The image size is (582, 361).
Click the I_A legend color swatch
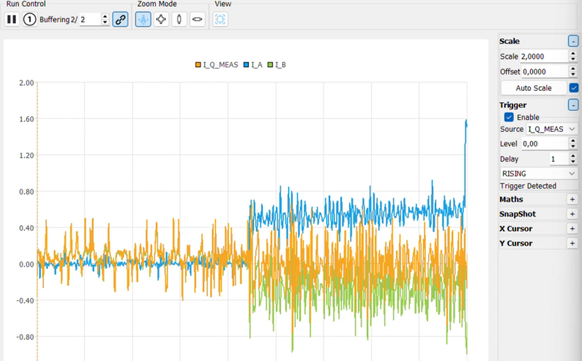(246, 65)
